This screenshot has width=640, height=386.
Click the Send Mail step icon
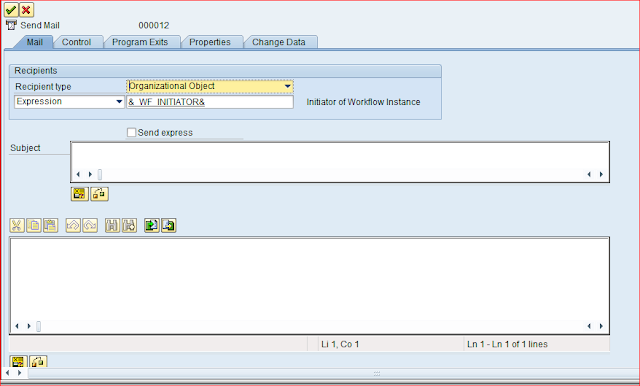[x=11, y=25]
